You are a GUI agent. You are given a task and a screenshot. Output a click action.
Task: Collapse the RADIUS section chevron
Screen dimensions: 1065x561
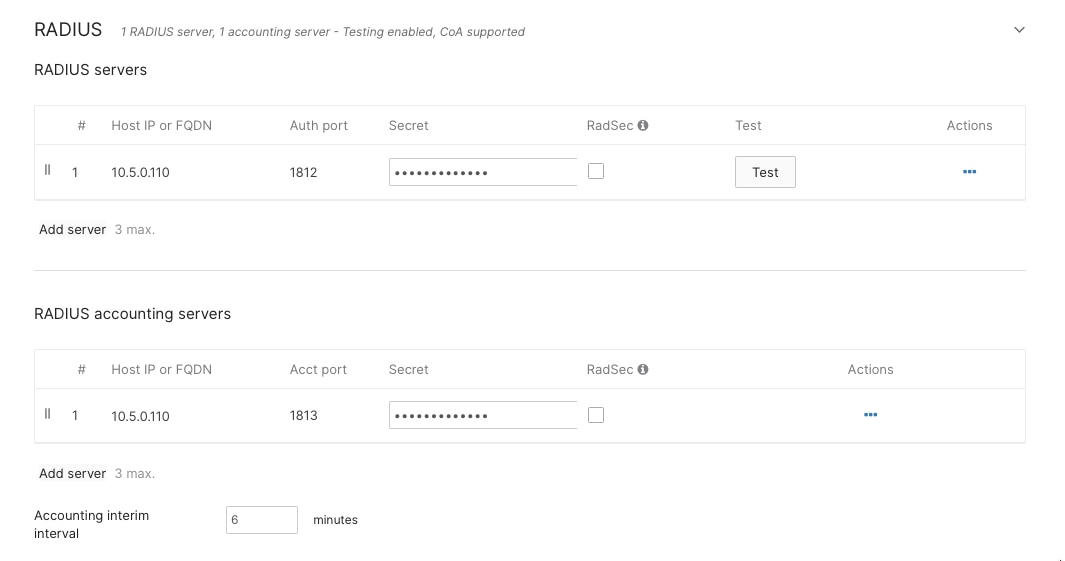point(1019,30)
